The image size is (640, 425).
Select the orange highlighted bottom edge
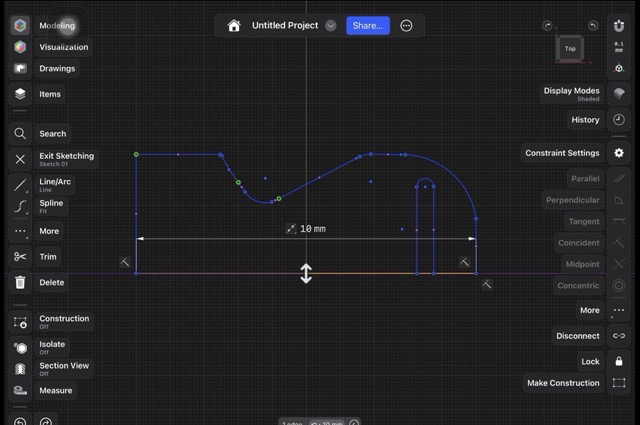pos(392,274)
